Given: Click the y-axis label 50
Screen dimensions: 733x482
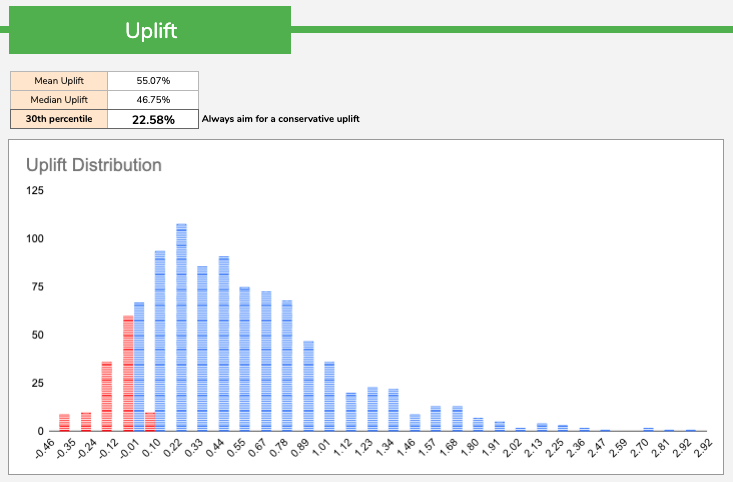Looking at the screenshot, I should pos(37,335).
